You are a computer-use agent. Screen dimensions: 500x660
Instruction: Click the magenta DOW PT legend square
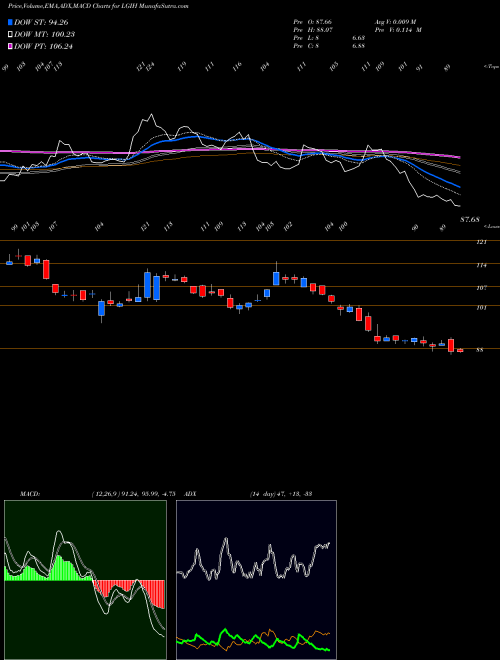[x=10, y=46]
